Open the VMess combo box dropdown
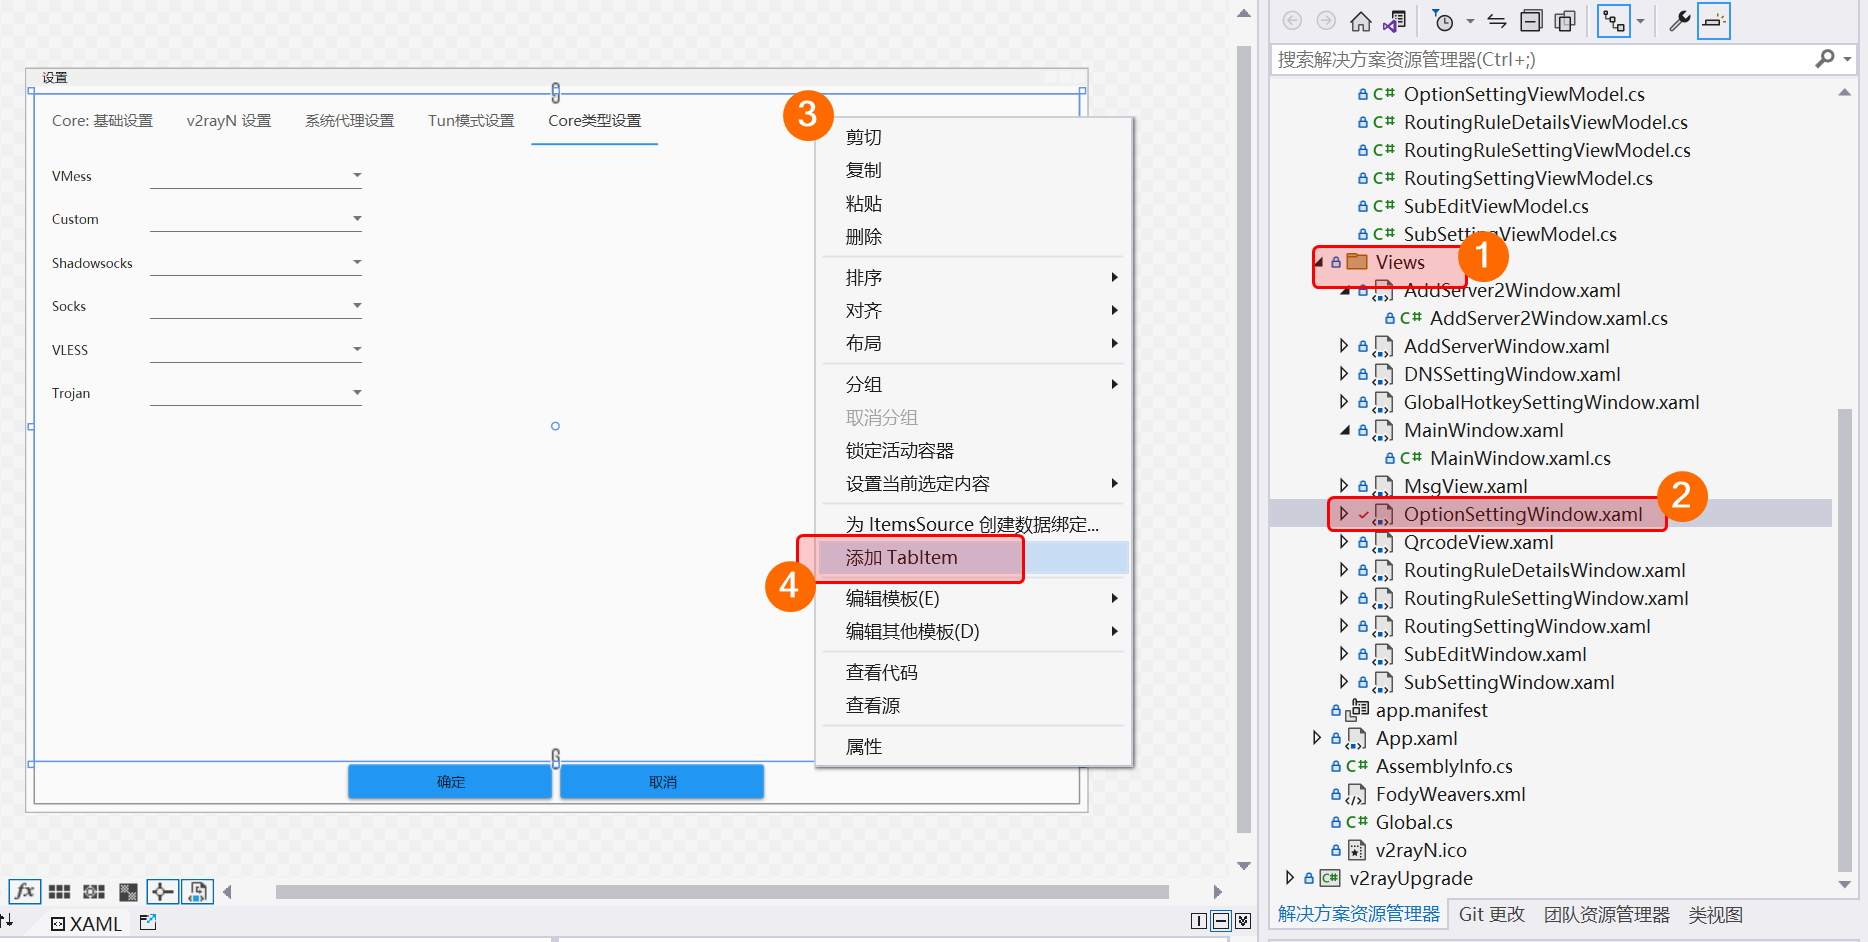This screenshot has height=942, width=1868. [x=357, y=176]
